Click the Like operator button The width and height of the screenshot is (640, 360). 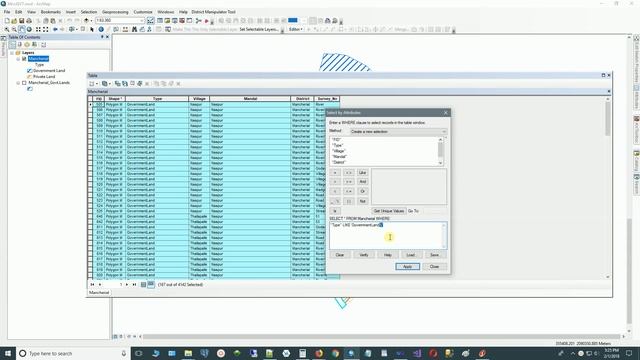coord(362,173)
